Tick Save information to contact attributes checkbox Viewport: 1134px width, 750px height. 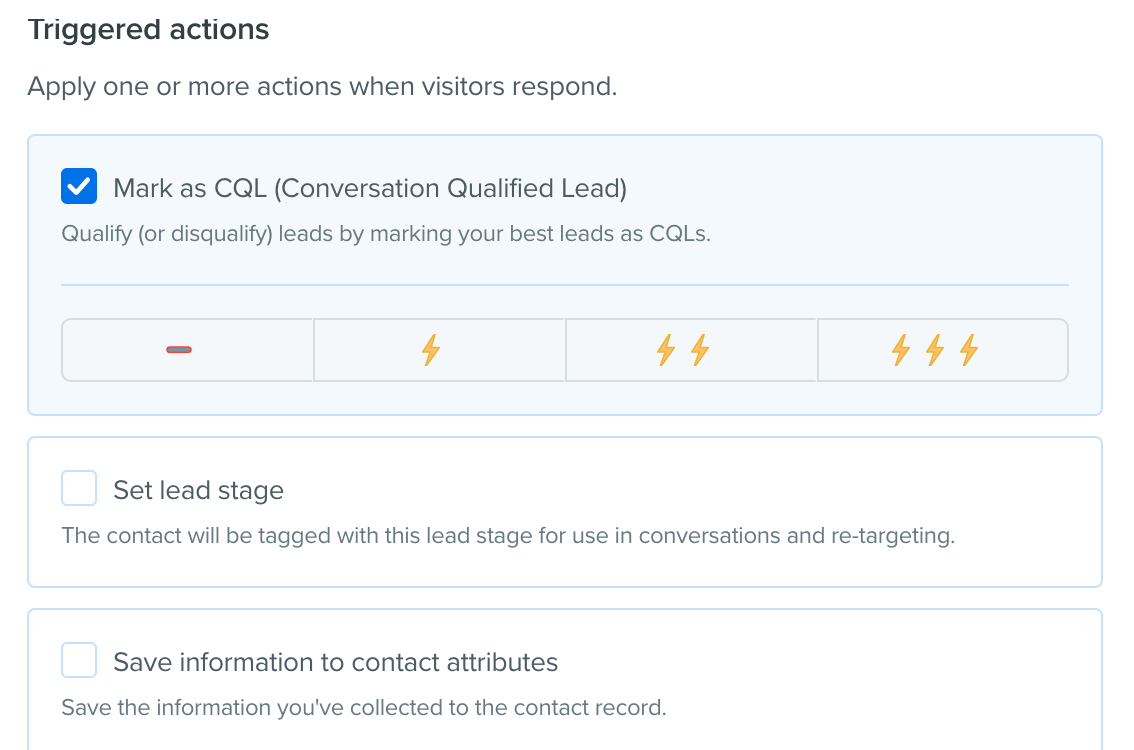point(79,660)
